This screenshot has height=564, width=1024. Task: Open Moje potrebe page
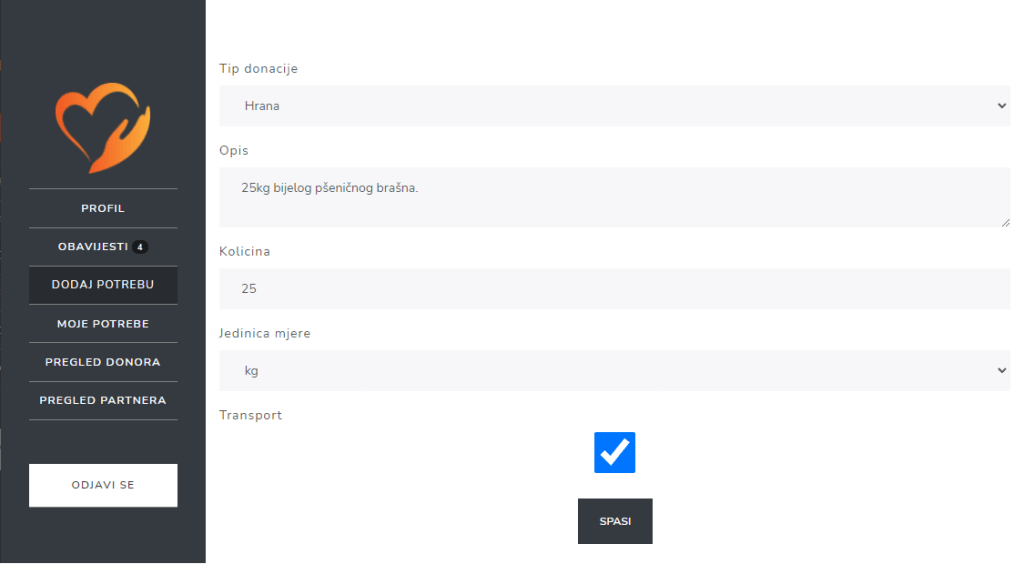point(103,324)
